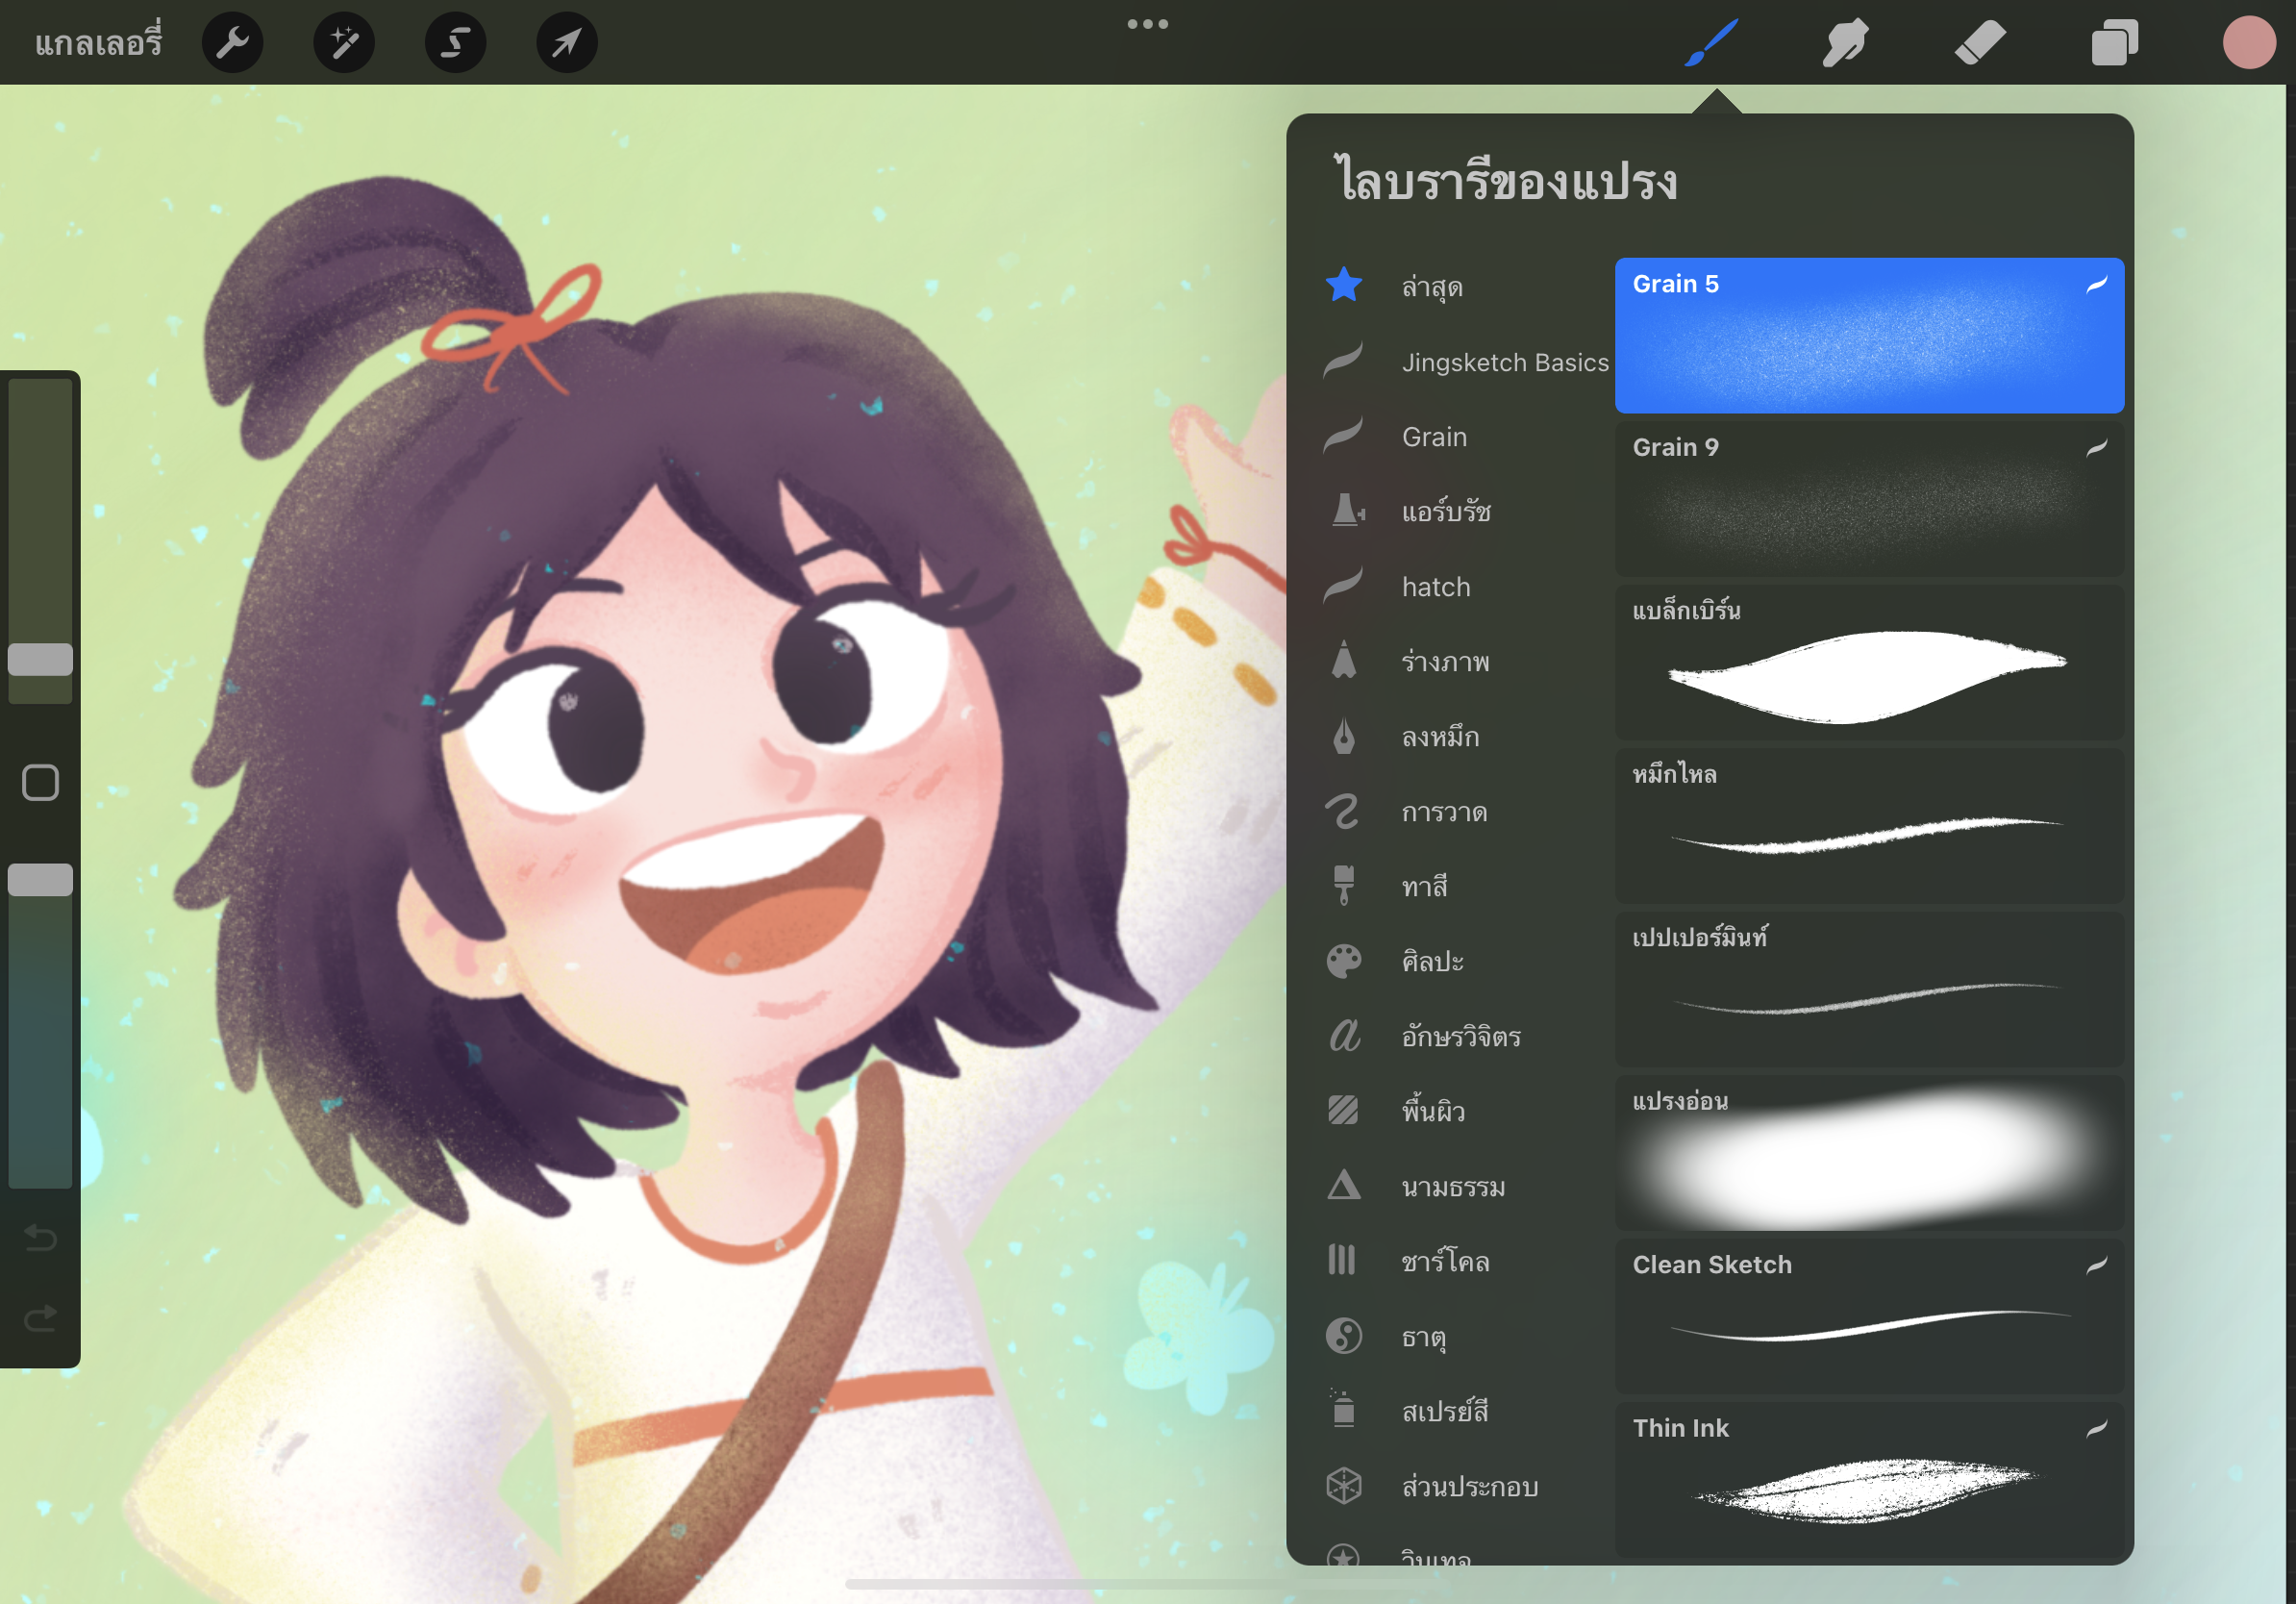The width and height of the screenshot is (2296, 1604).
Task: Open the Actions wrench menu
Action: pos(232,43)
